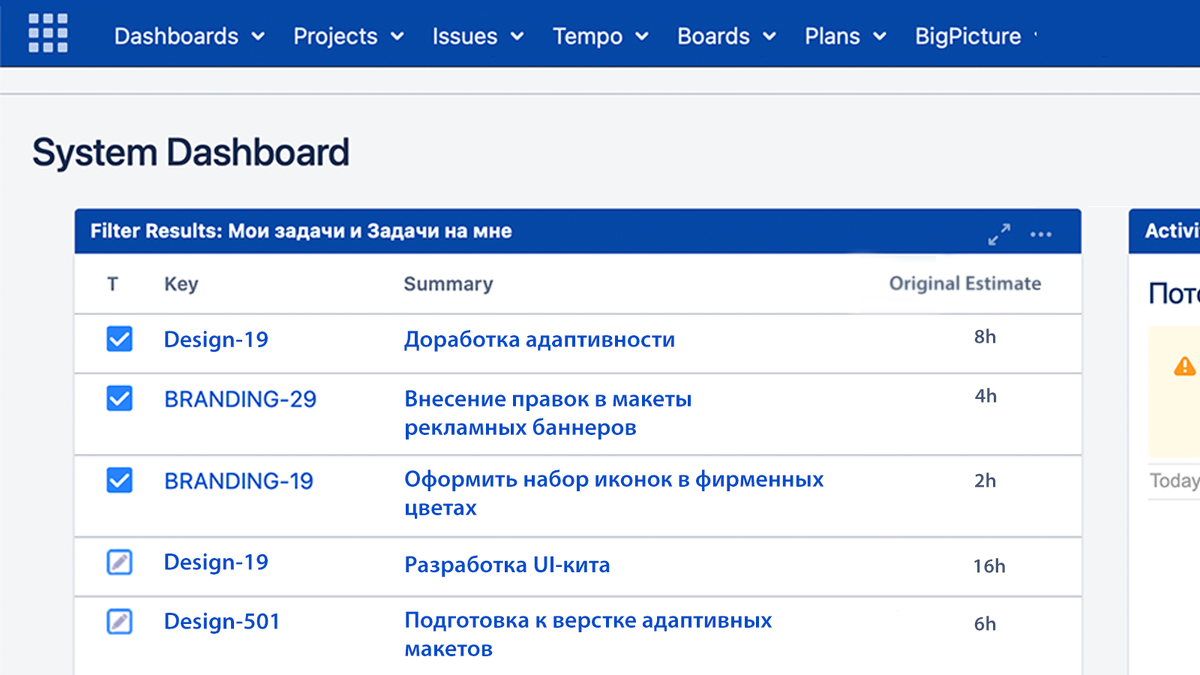The height and width of the screenshot is (675, 1200).
Task: Open the BigPicture menu
Action: 975,36
